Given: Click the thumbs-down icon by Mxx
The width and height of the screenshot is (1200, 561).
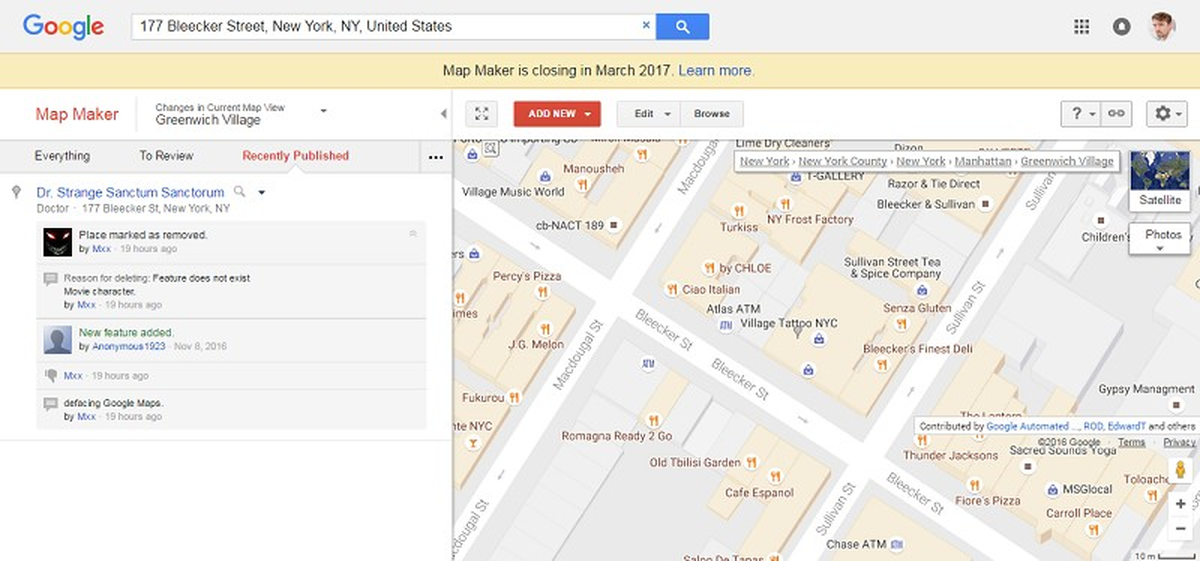Looking at the screenshot, I should coord(51,376).
